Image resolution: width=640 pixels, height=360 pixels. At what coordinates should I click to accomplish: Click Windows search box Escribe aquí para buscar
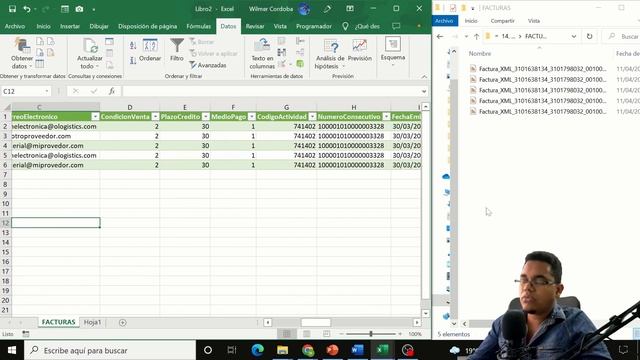110,350
